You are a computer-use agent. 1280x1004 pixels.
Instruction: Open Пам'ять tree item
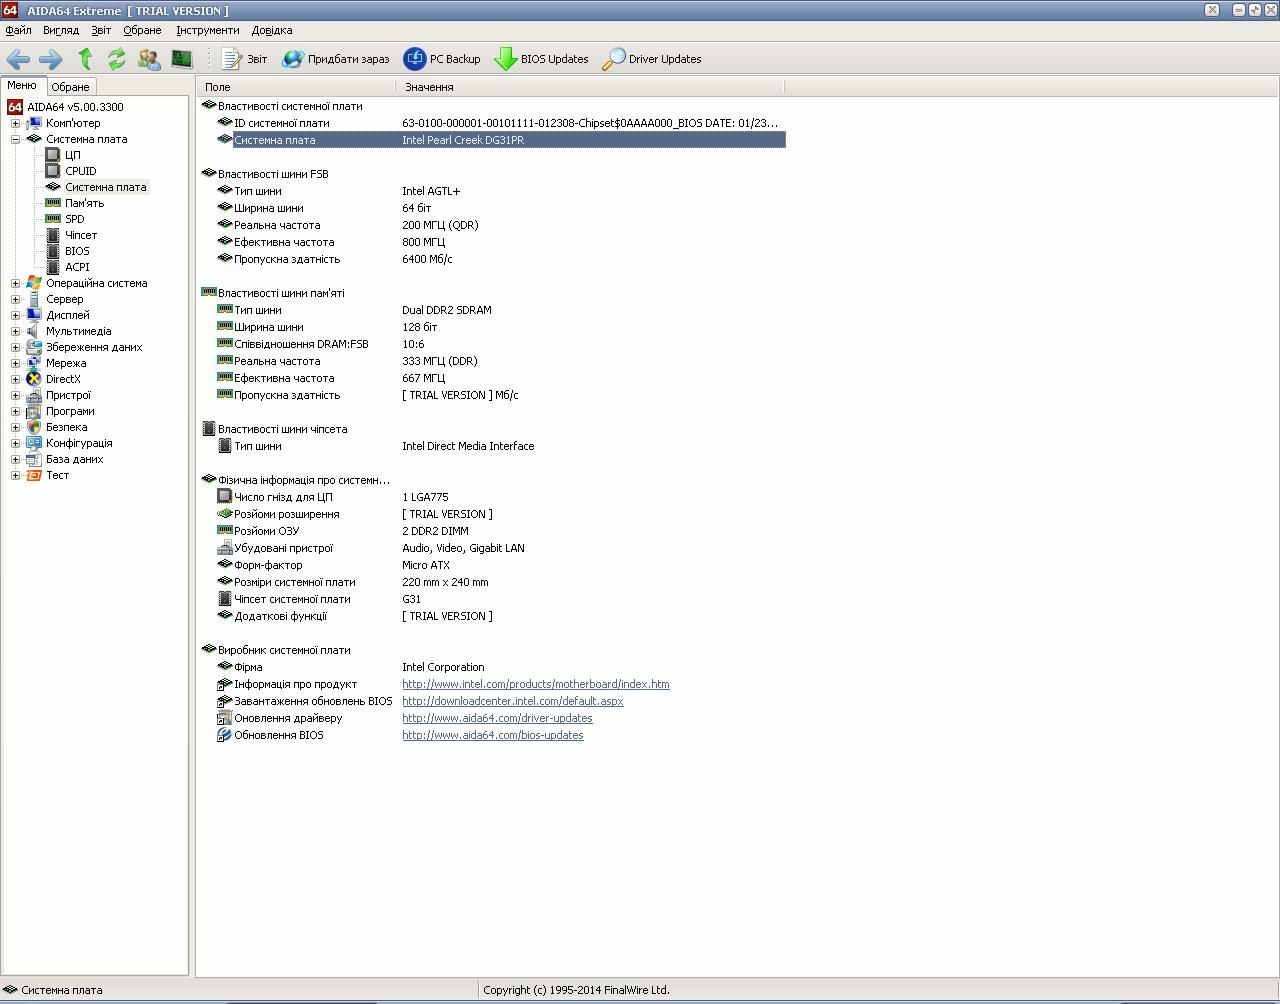(84, 203)
